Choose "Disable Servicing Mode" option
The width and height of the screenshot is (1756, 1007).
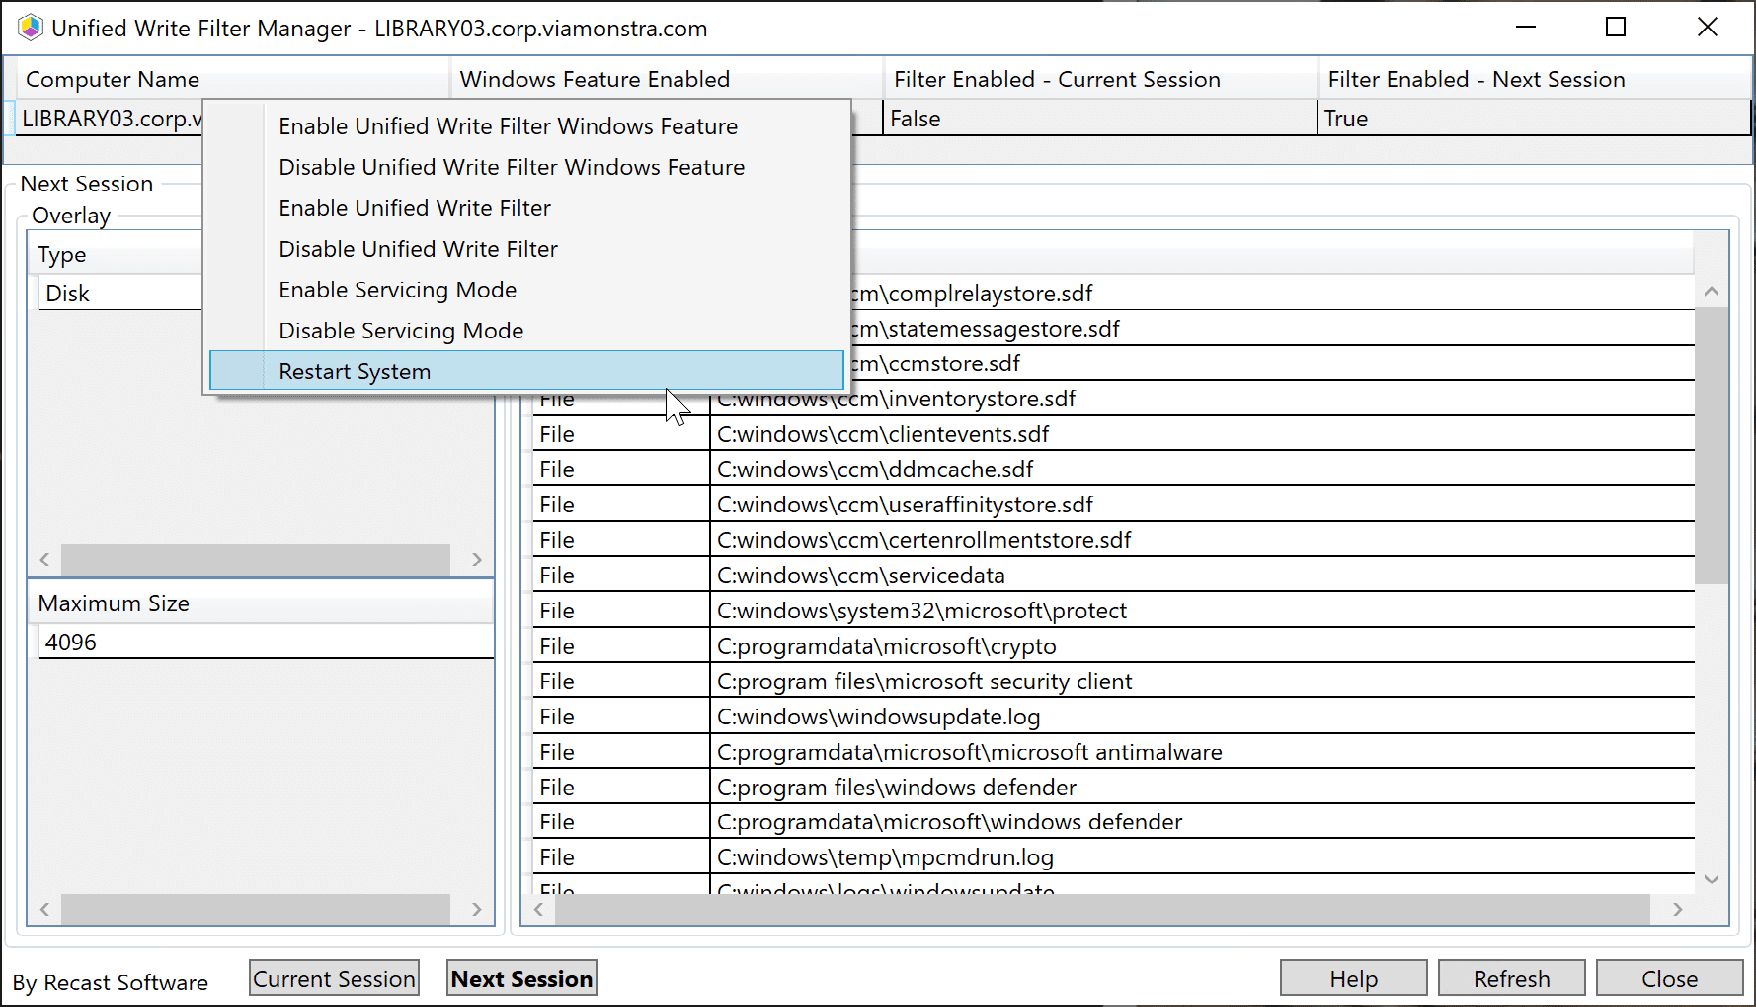pyautogui.click(x=400, y=330)
